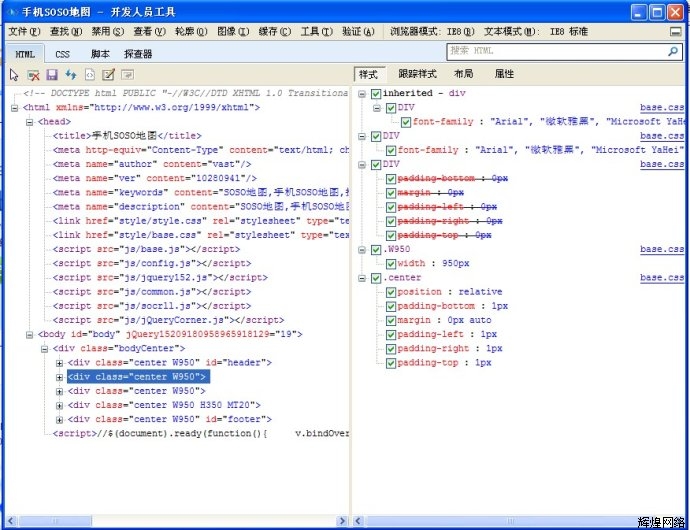The image size is (690, 530).
Task: Expand the div class="center W950 H350 MT20"
Action: click(x=59, y=405)
